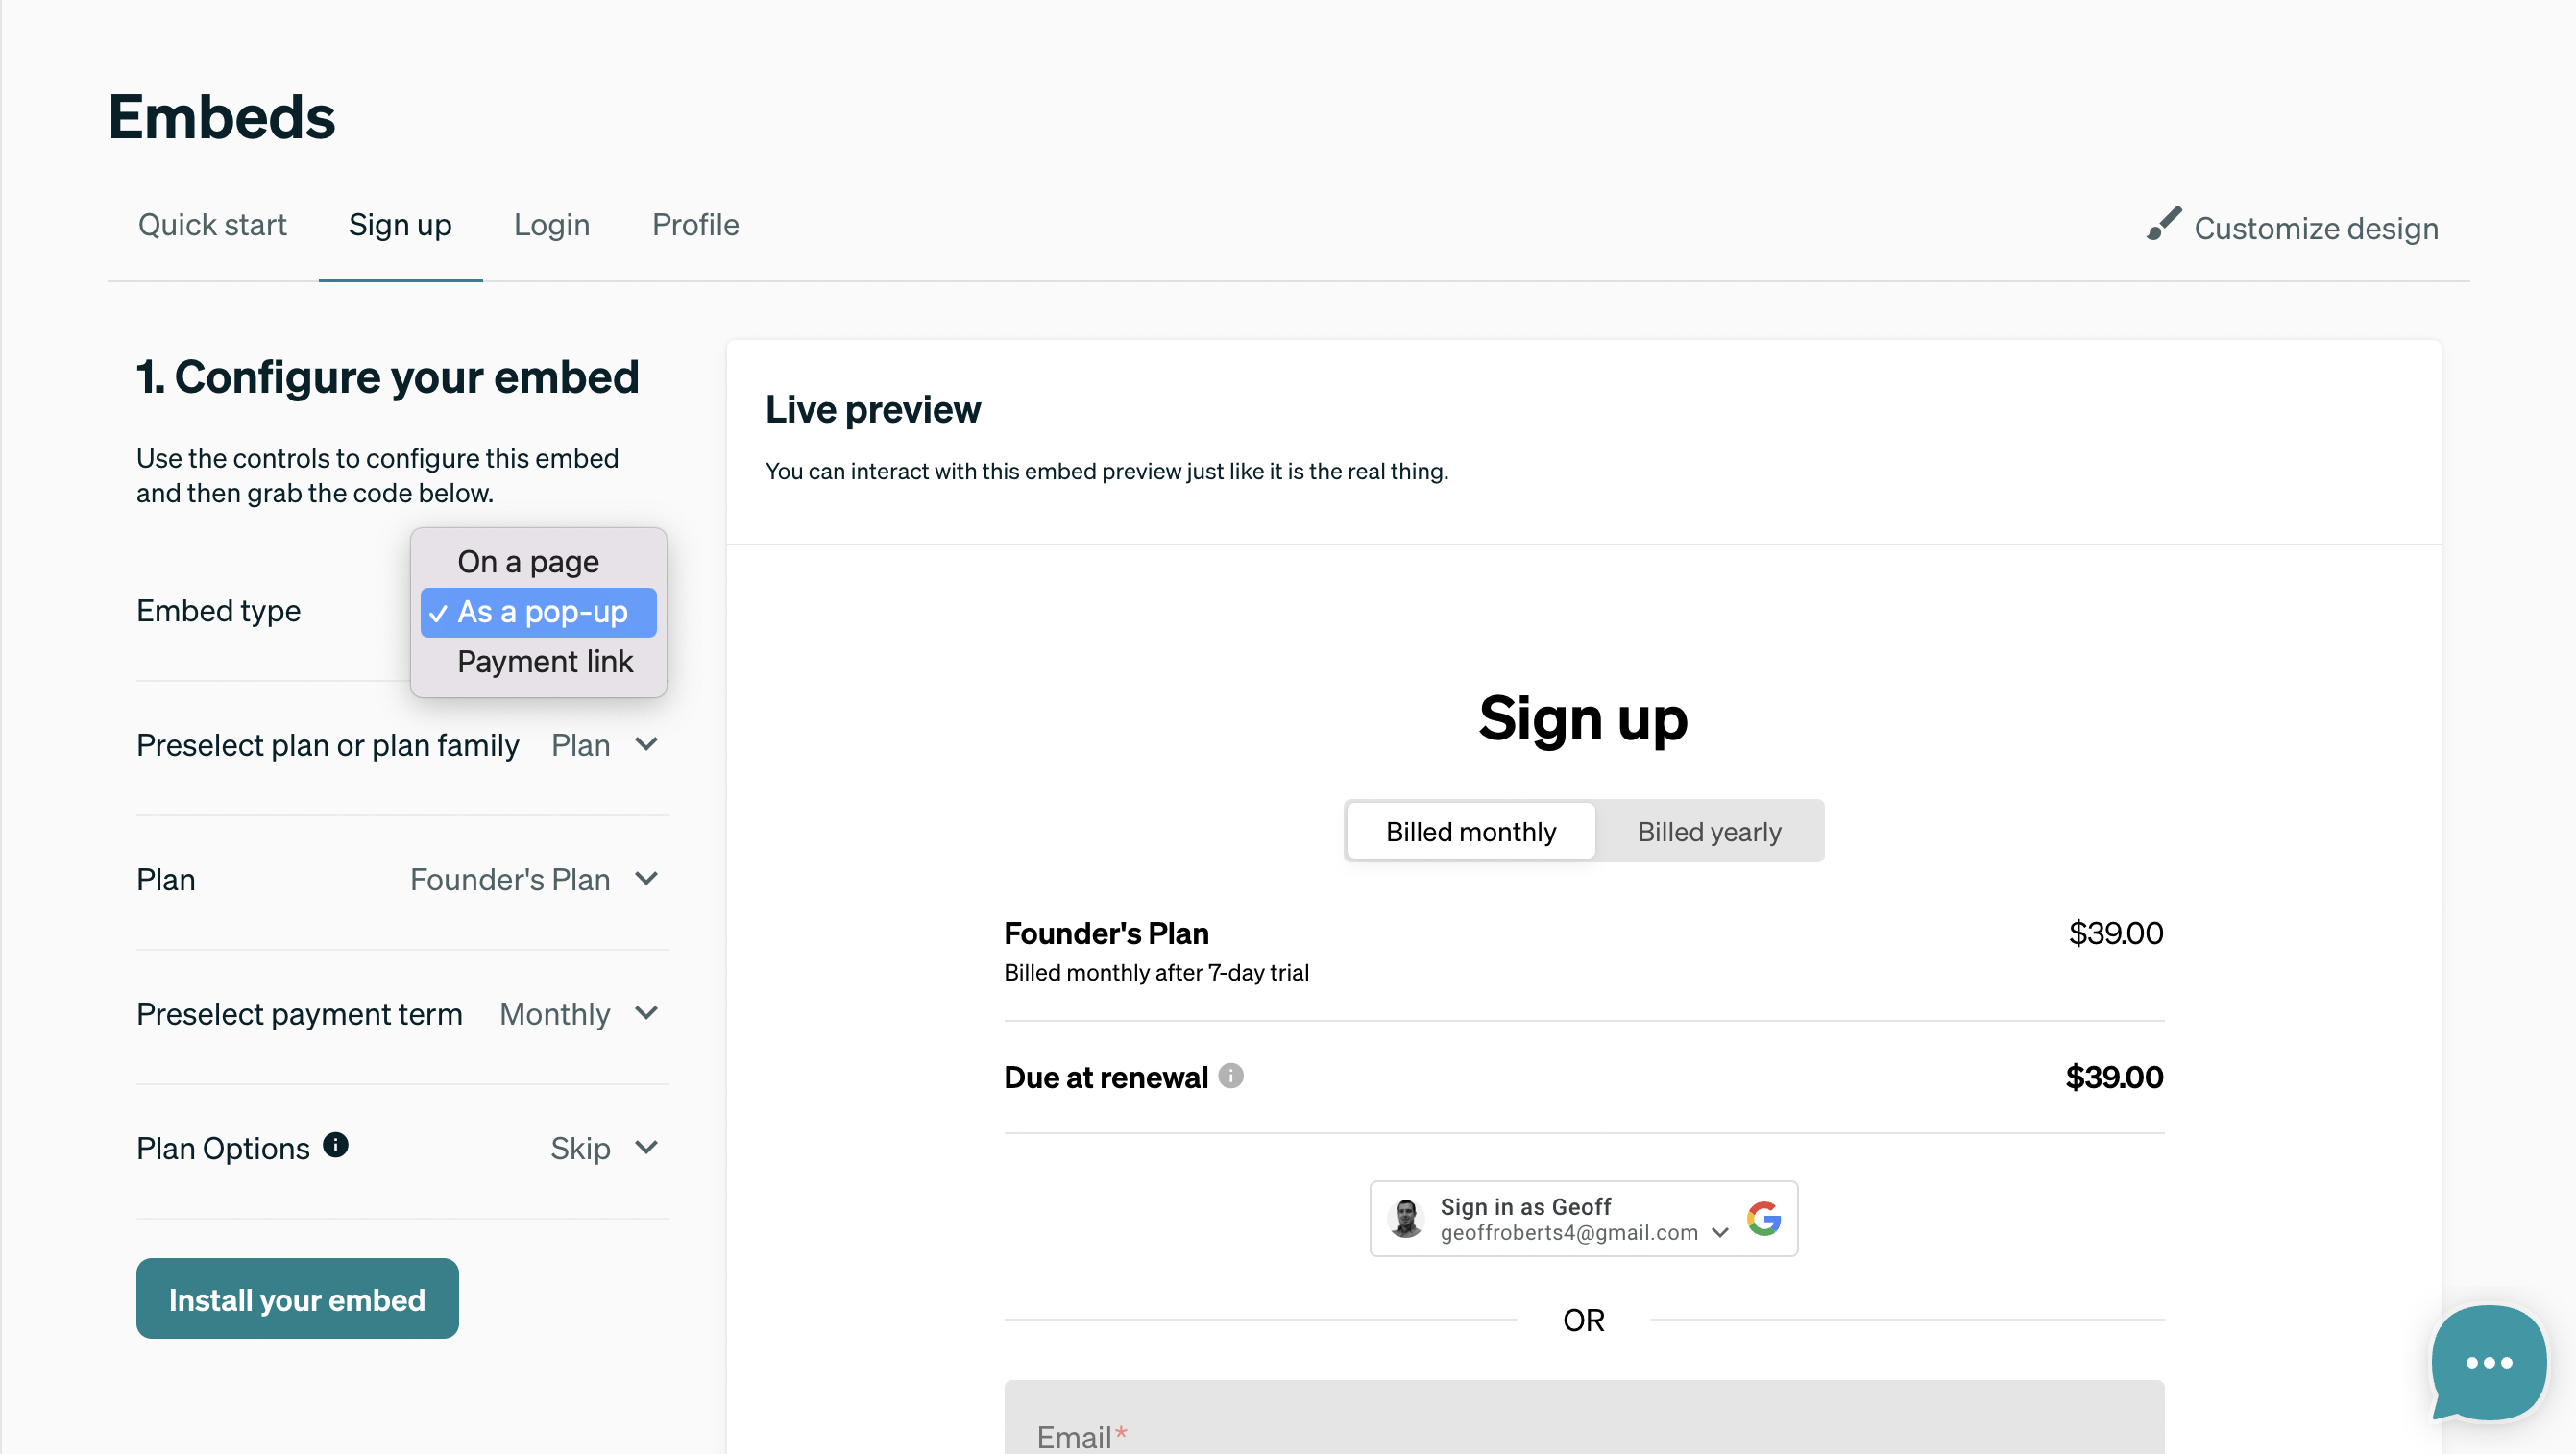
Task: Select the checked As a pop-up option
Action: click(538, 612)
